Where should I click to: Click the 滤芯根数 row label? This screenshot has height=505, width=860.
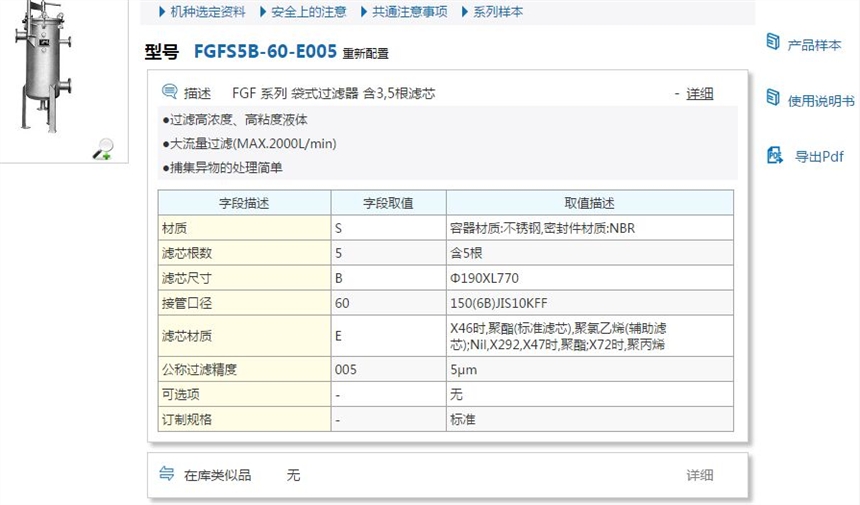(x=187, y=253)
